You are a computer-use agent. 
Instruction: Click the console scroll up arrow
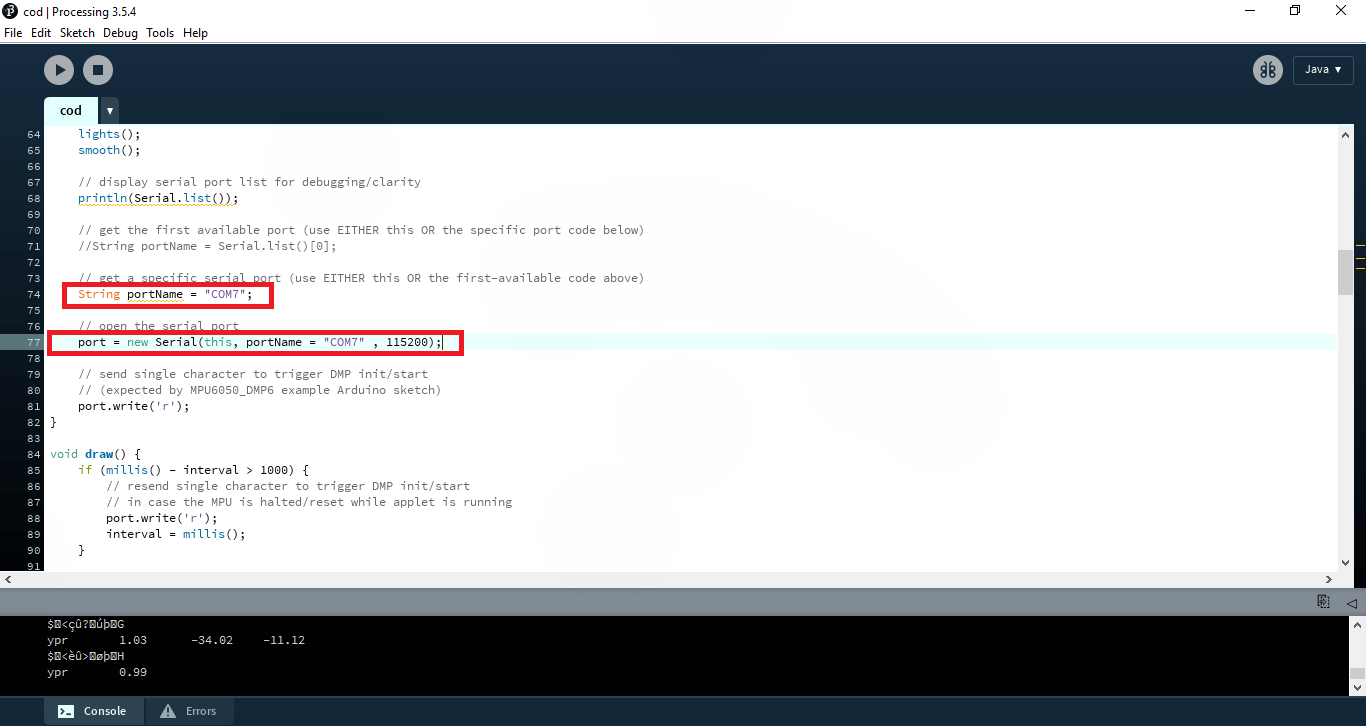click(1358, 624)
